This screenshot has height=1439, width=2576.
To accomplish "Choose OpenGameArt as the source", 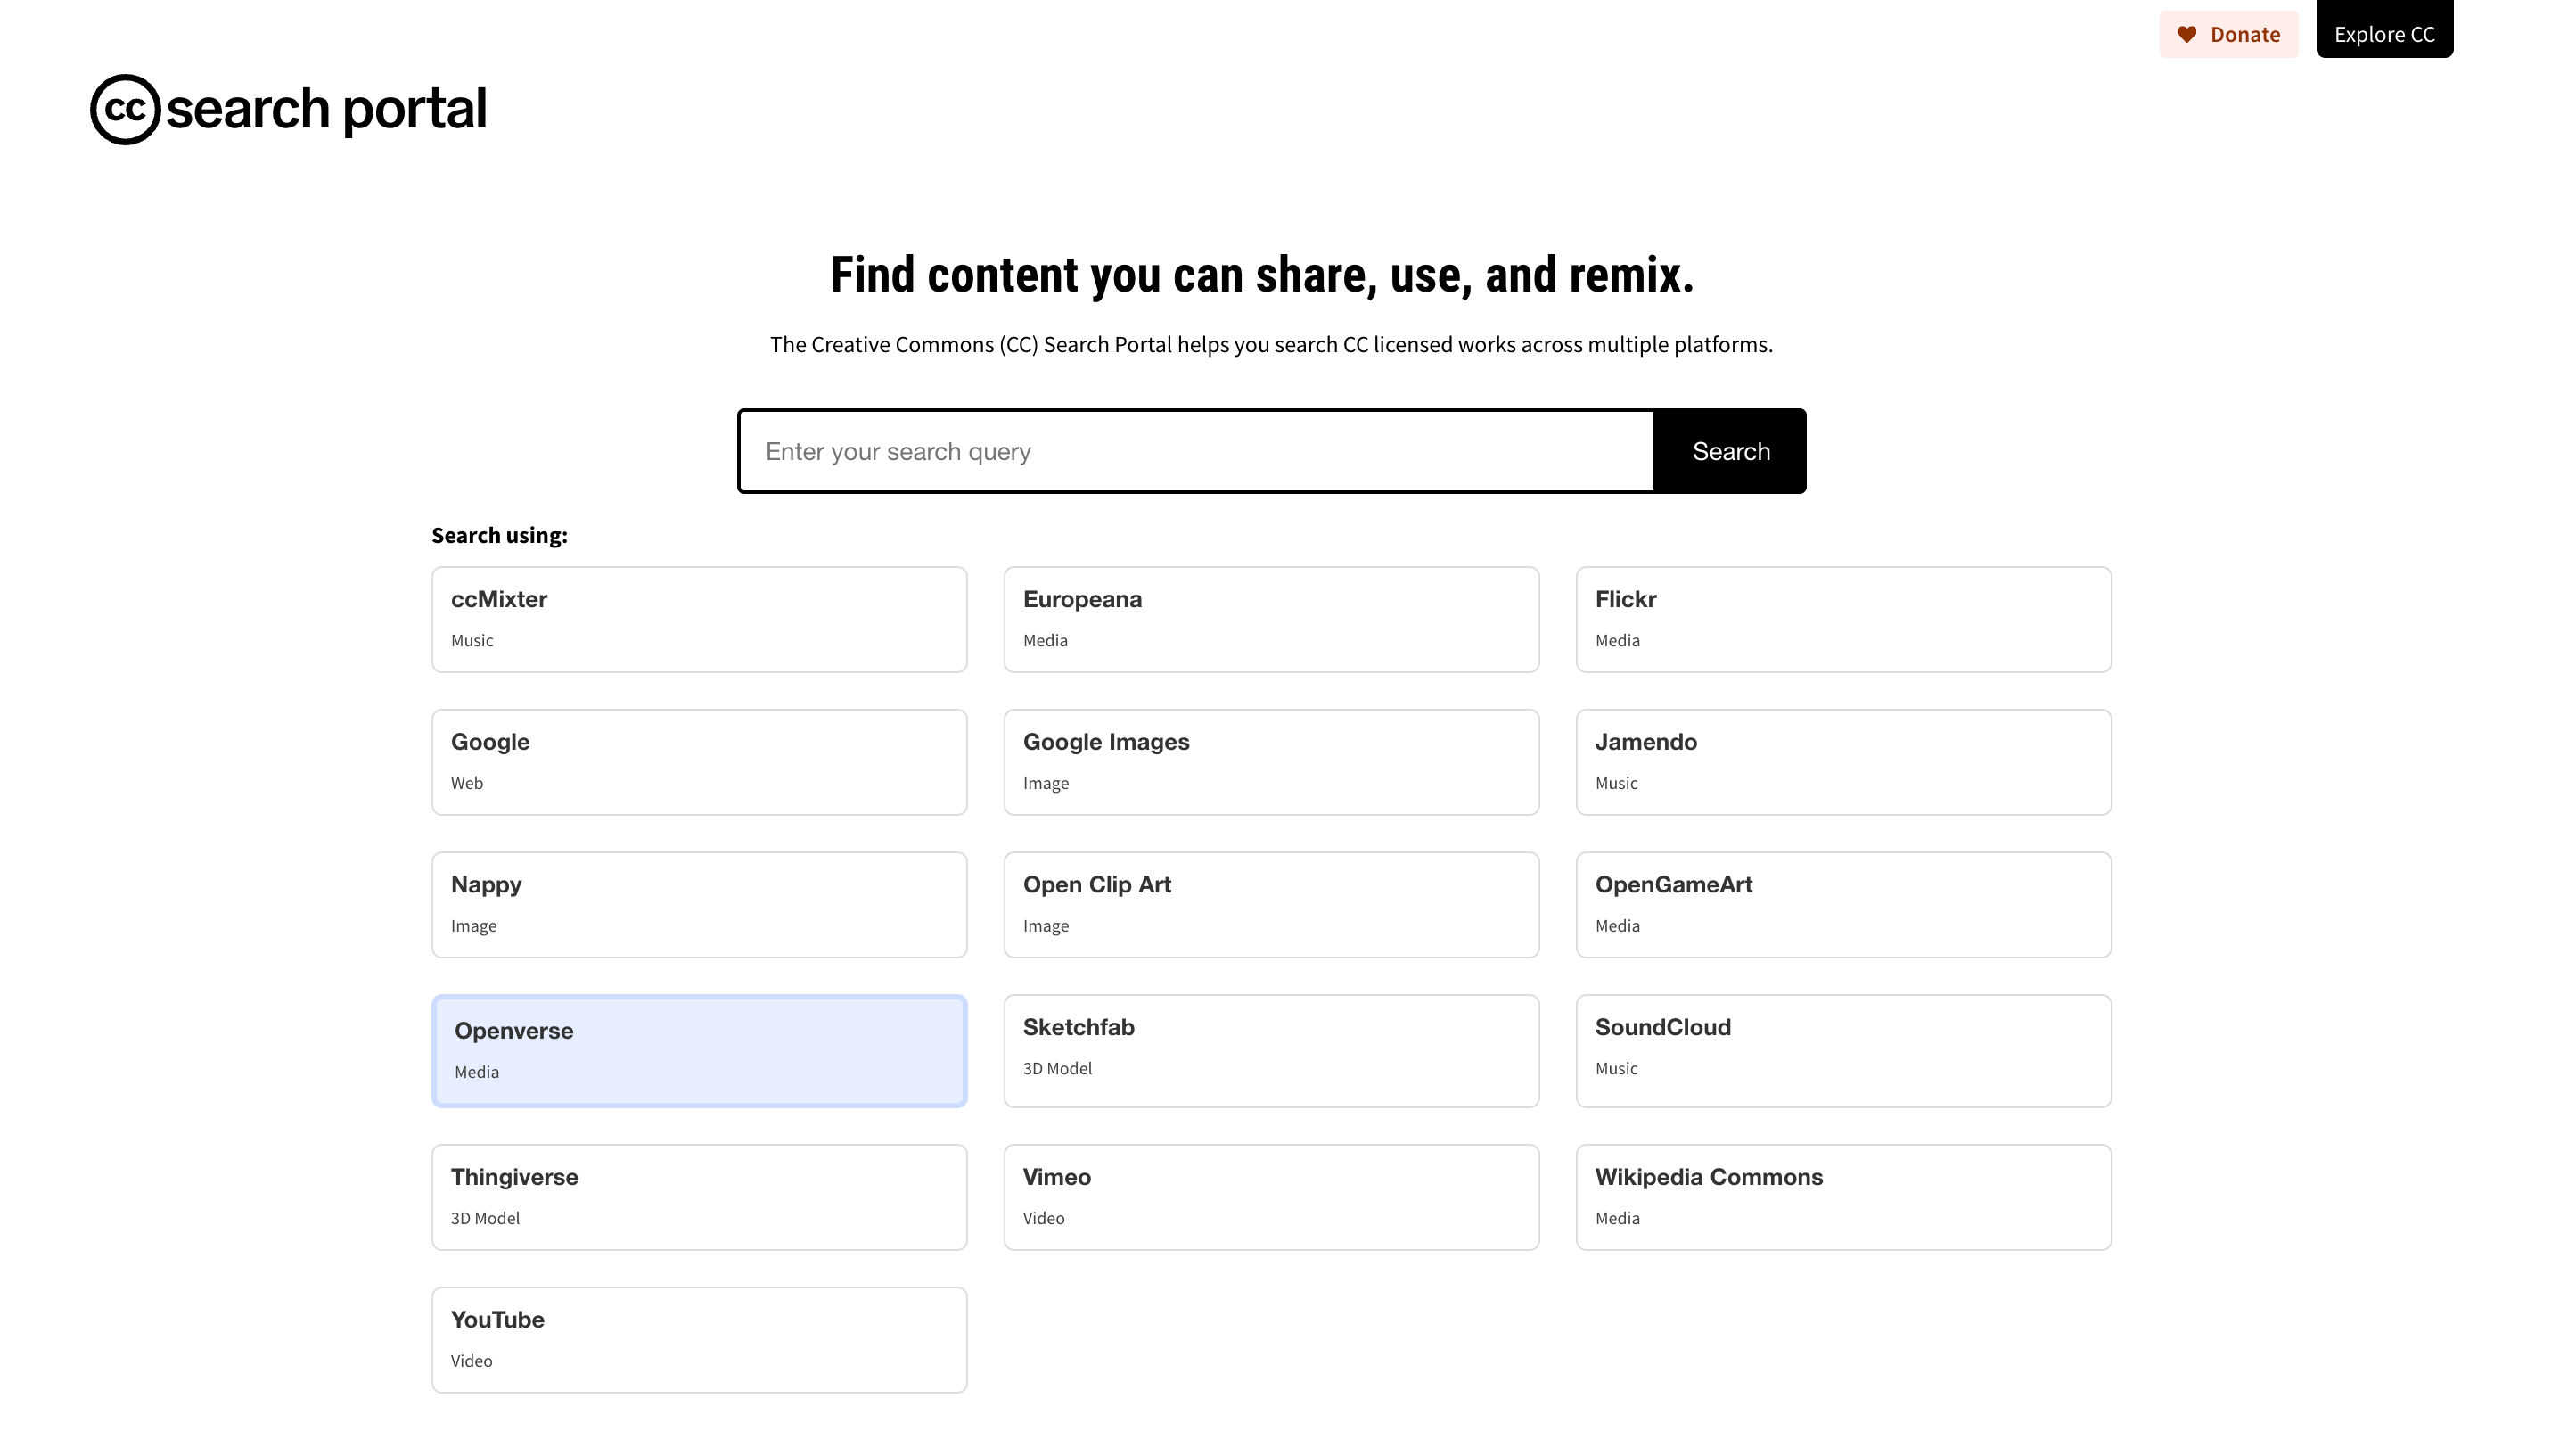I will [x=1843, y=905].
